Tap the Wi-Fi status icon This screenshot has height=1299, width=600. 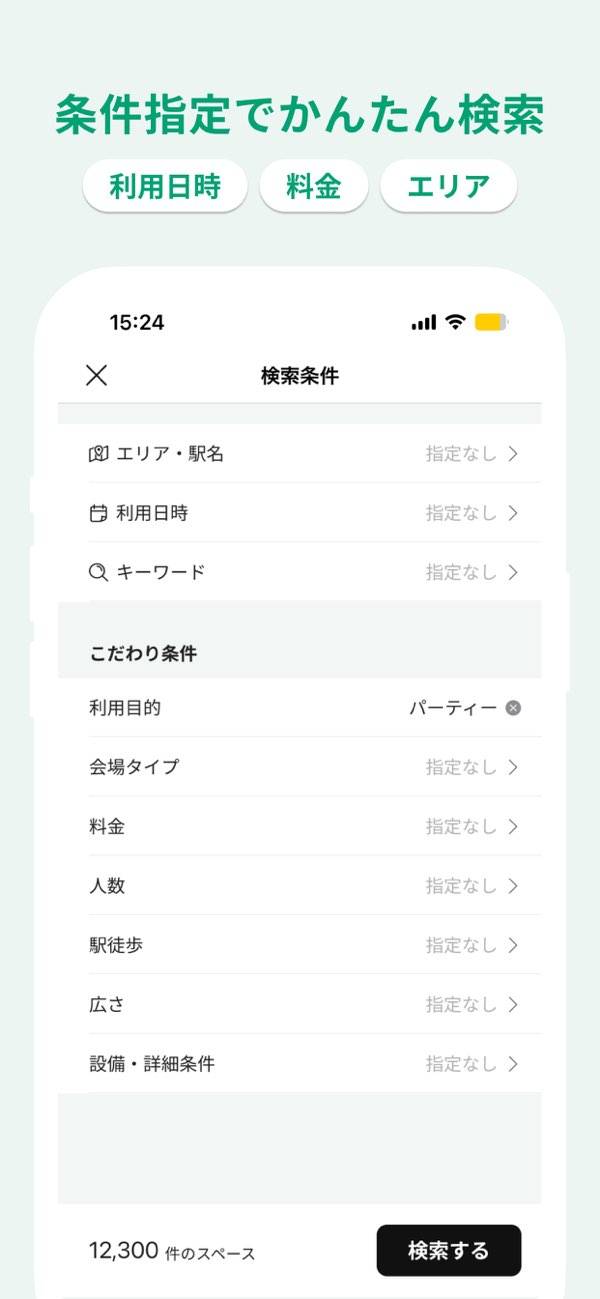(x=455, y=322)
